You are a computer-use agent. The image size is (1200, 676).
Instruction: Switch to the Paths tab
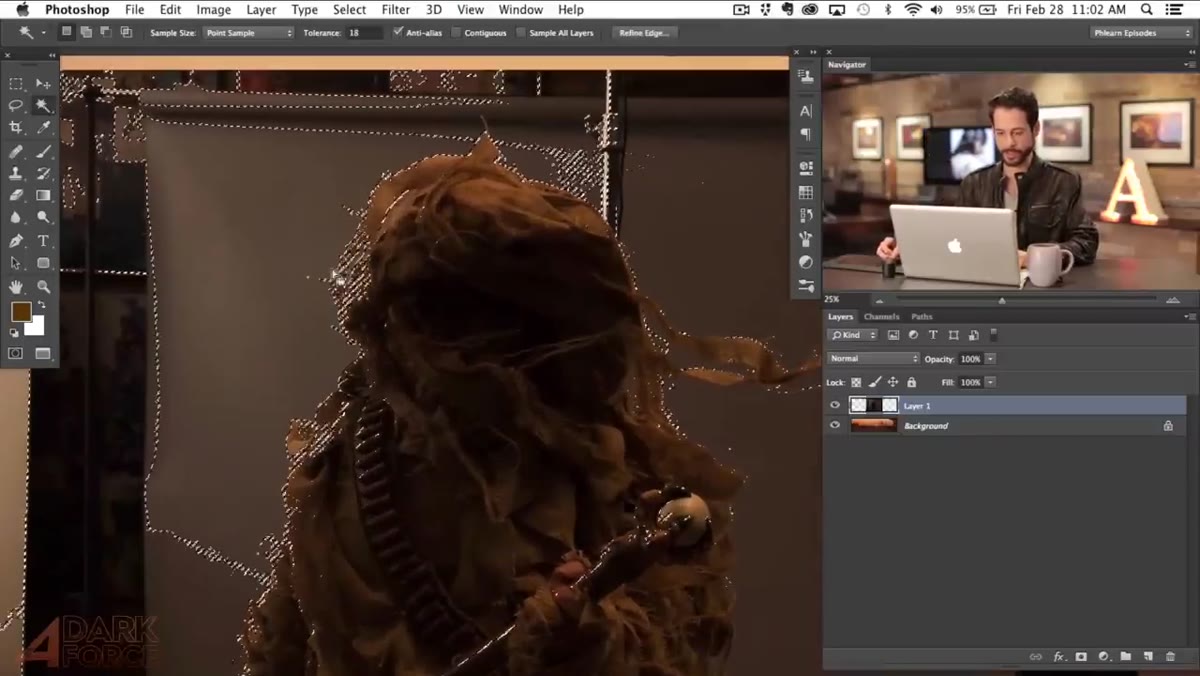[922, 316]
